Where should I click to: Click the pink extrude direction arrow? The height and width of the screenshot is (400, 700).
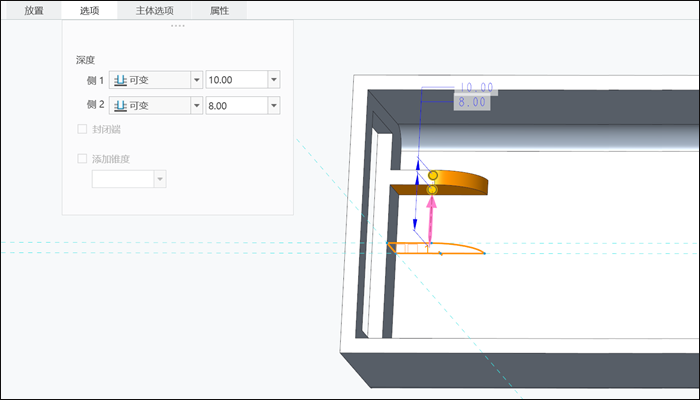coord(431,219)
